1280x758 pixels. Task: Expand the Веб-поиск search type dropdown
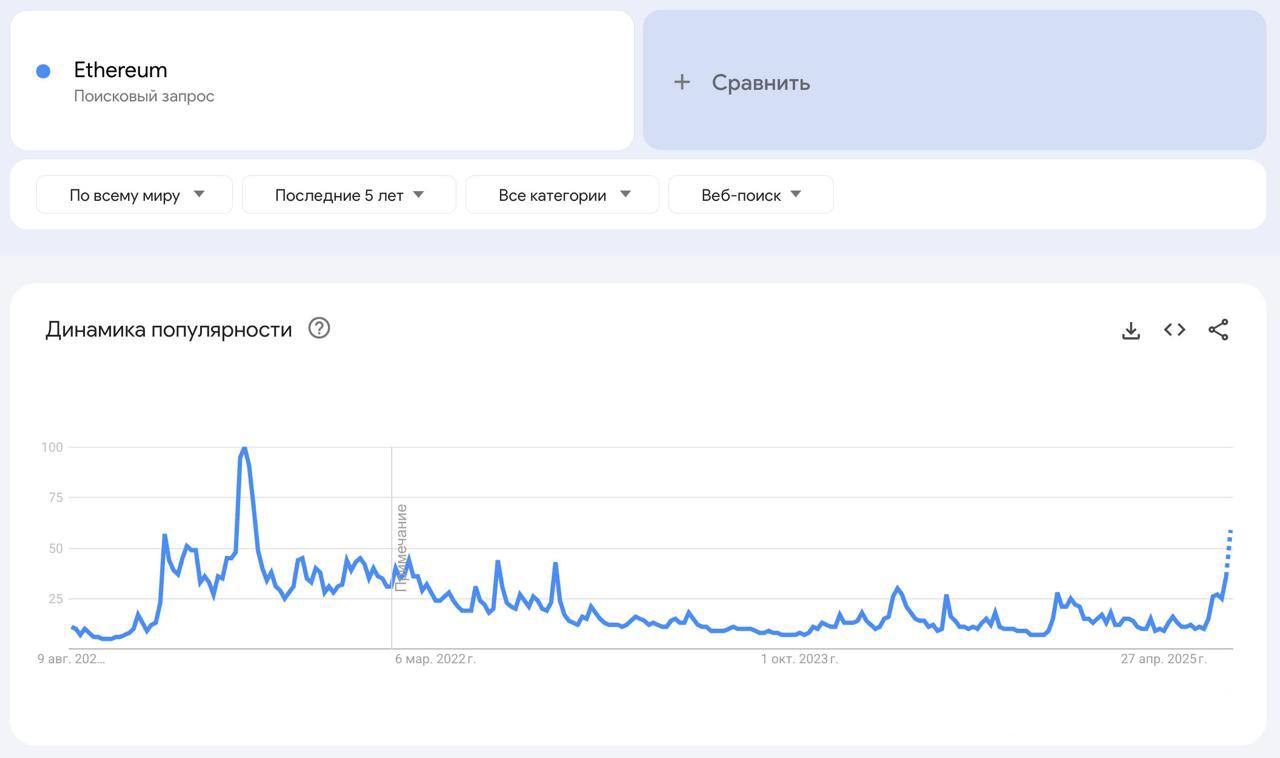click(751, 195)
